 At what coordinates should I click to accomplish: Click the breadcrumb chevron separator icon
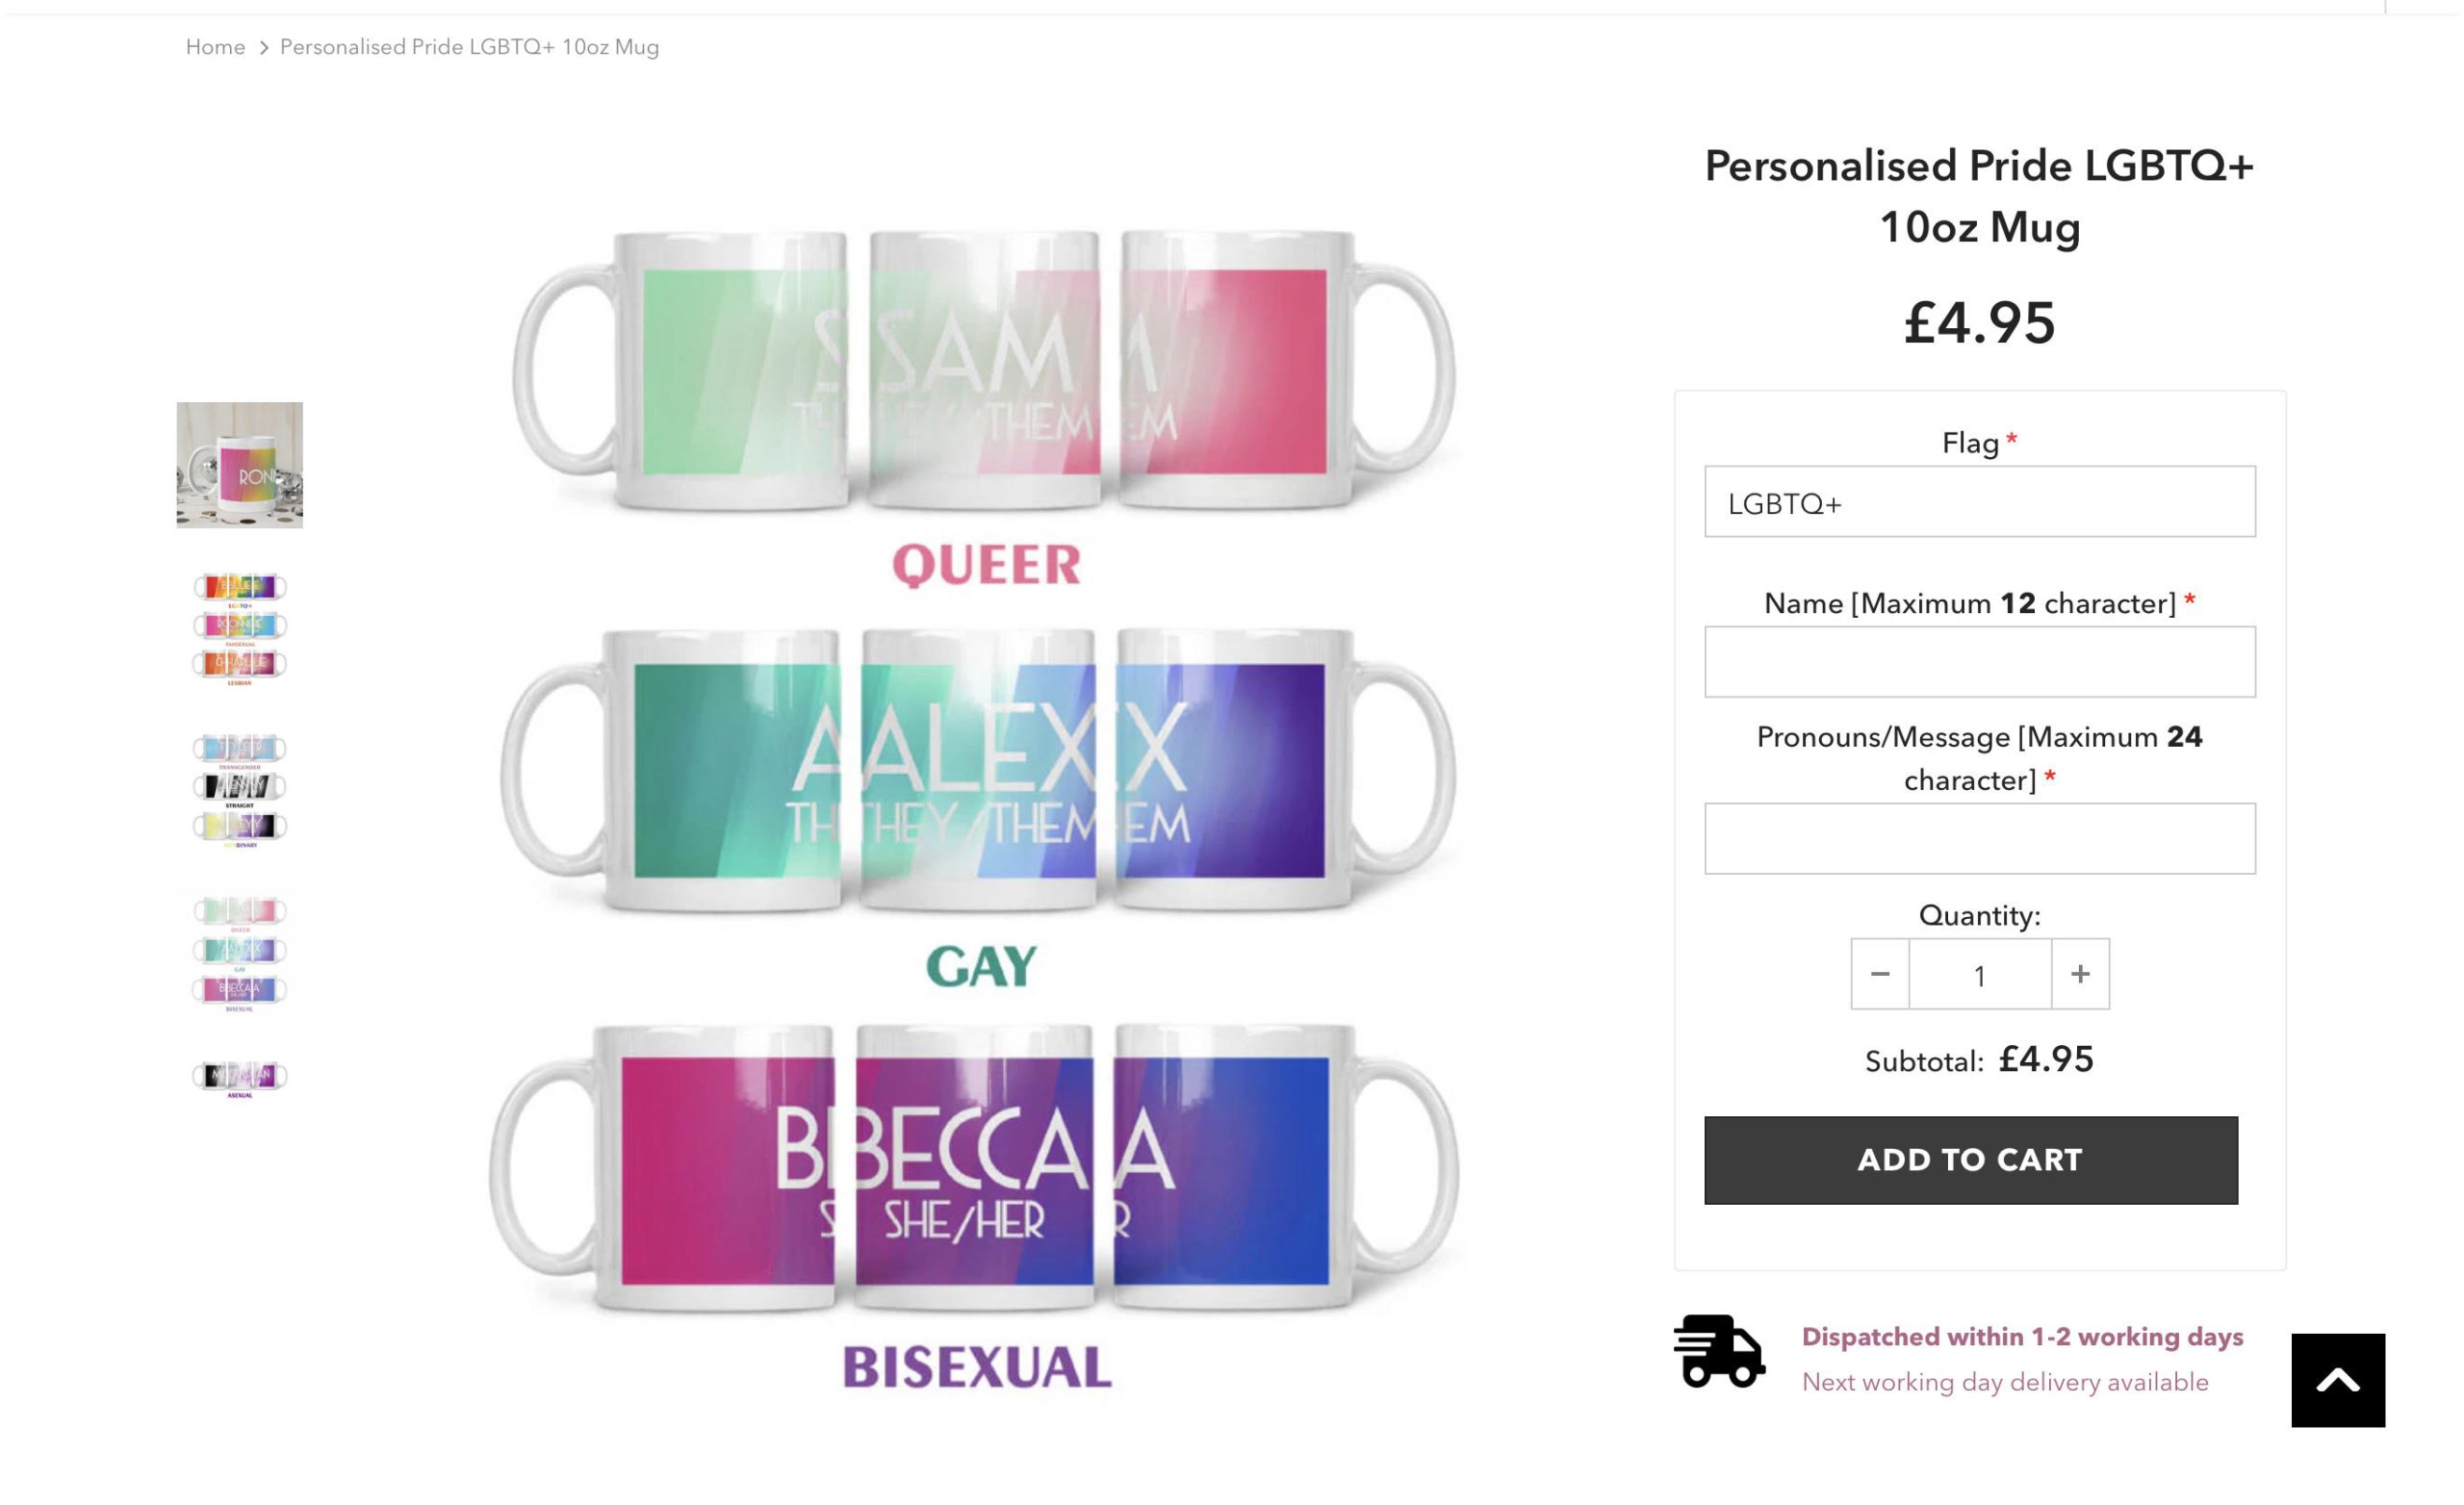click(x=263, y=48)
